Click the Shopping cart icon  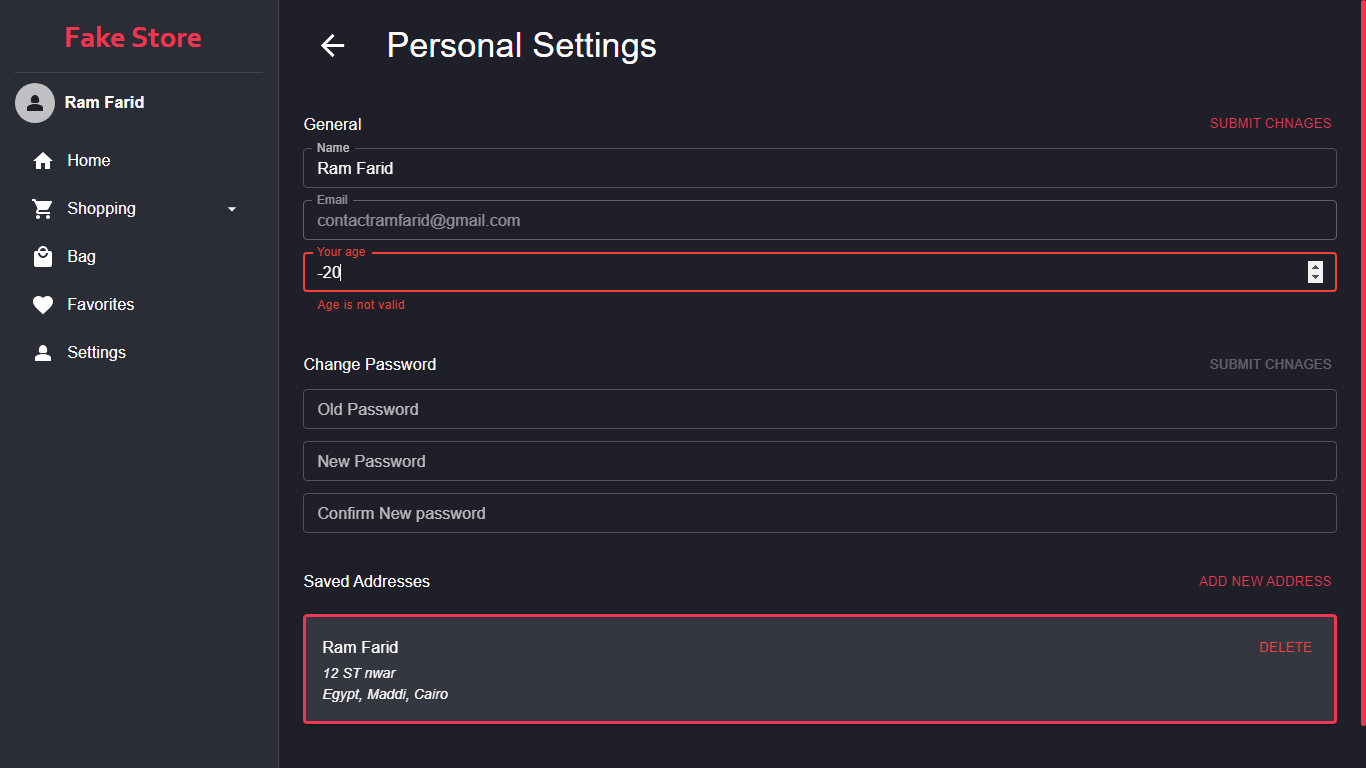(x=43, y=209)
